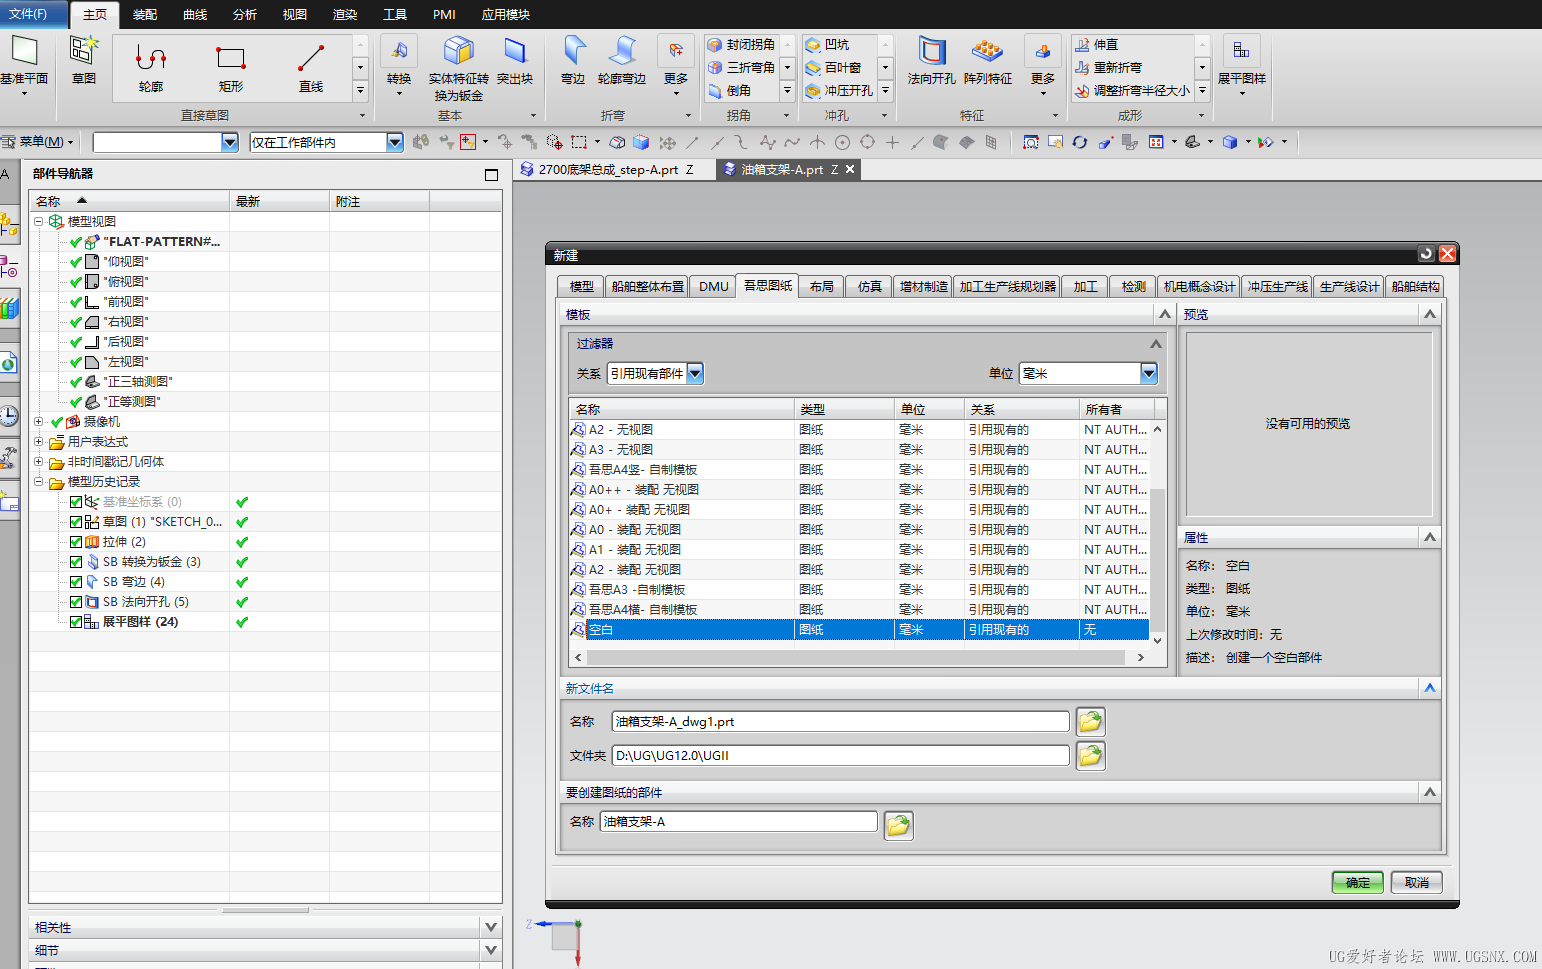
Task: Select the 冲压开孔 drawn cutout tool
Action: pyautogui.click(x=840, y=91)
